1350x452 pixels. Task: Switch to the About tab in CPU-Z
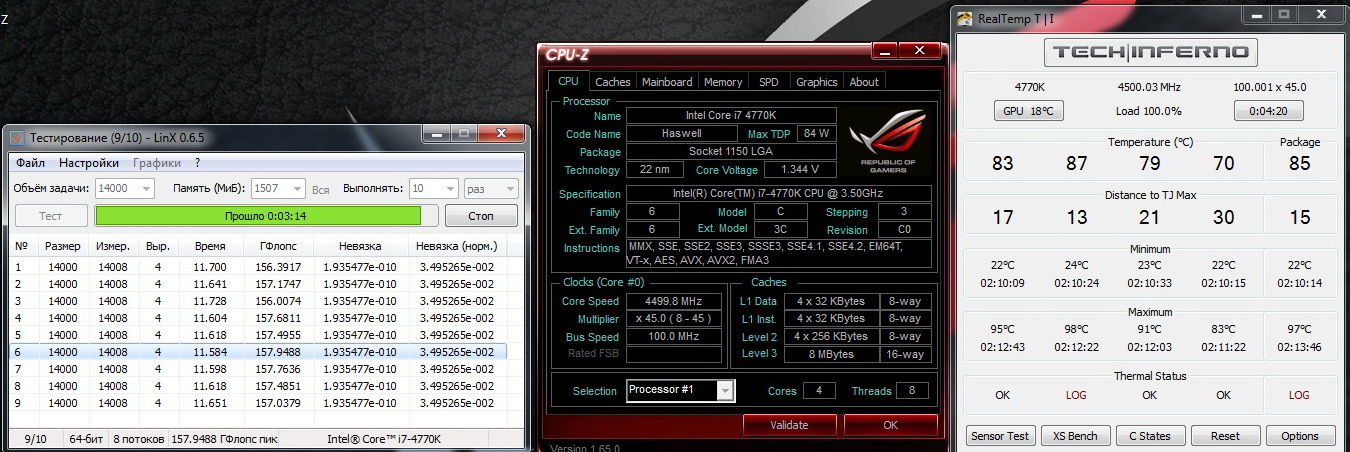[864, 82]
